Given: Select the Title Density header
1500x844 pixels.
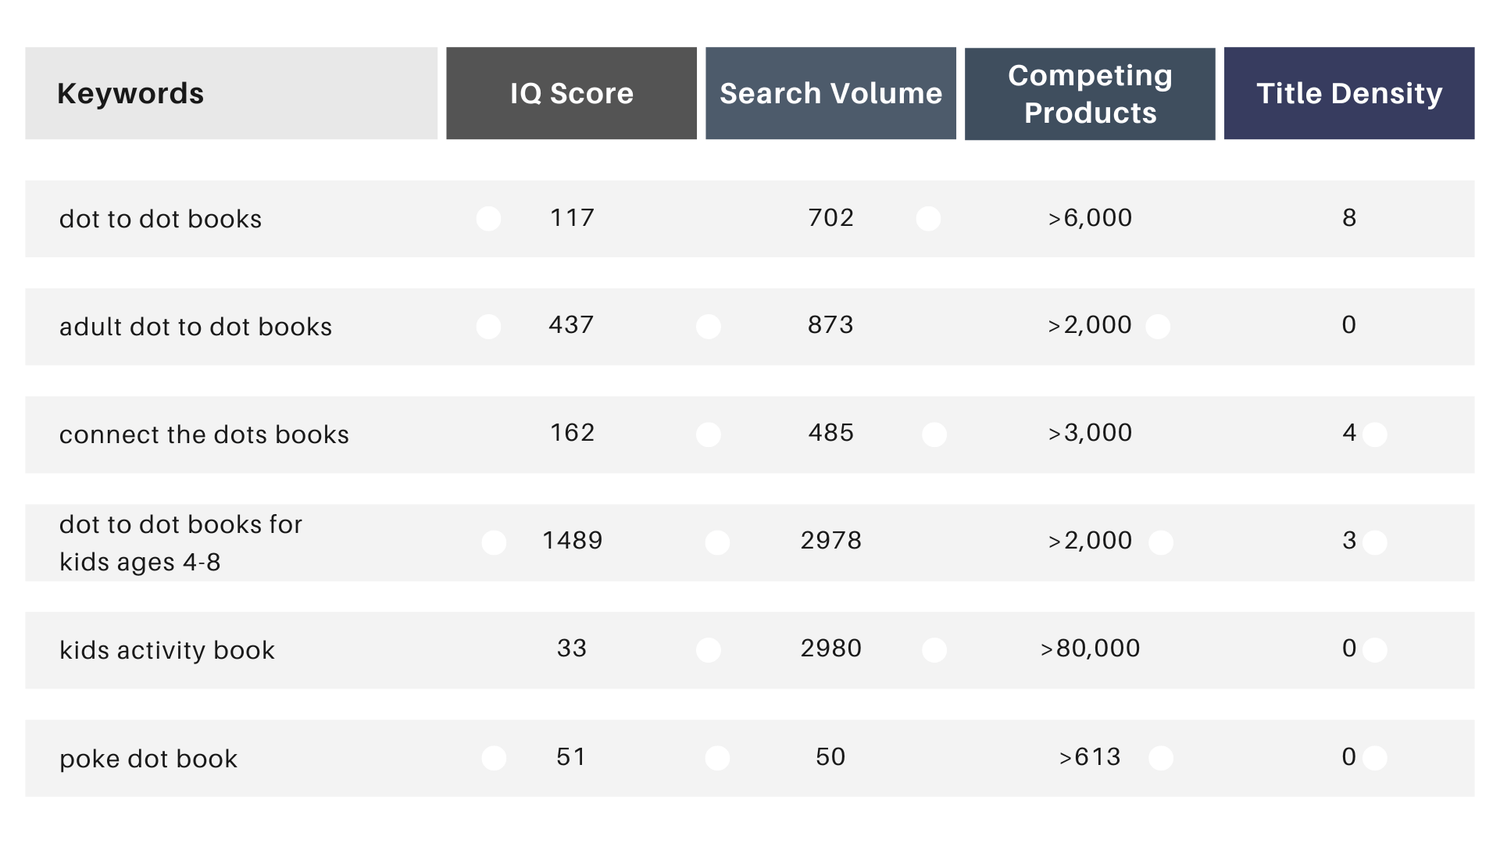Looking at the screenshot, I should (1348, 94).
